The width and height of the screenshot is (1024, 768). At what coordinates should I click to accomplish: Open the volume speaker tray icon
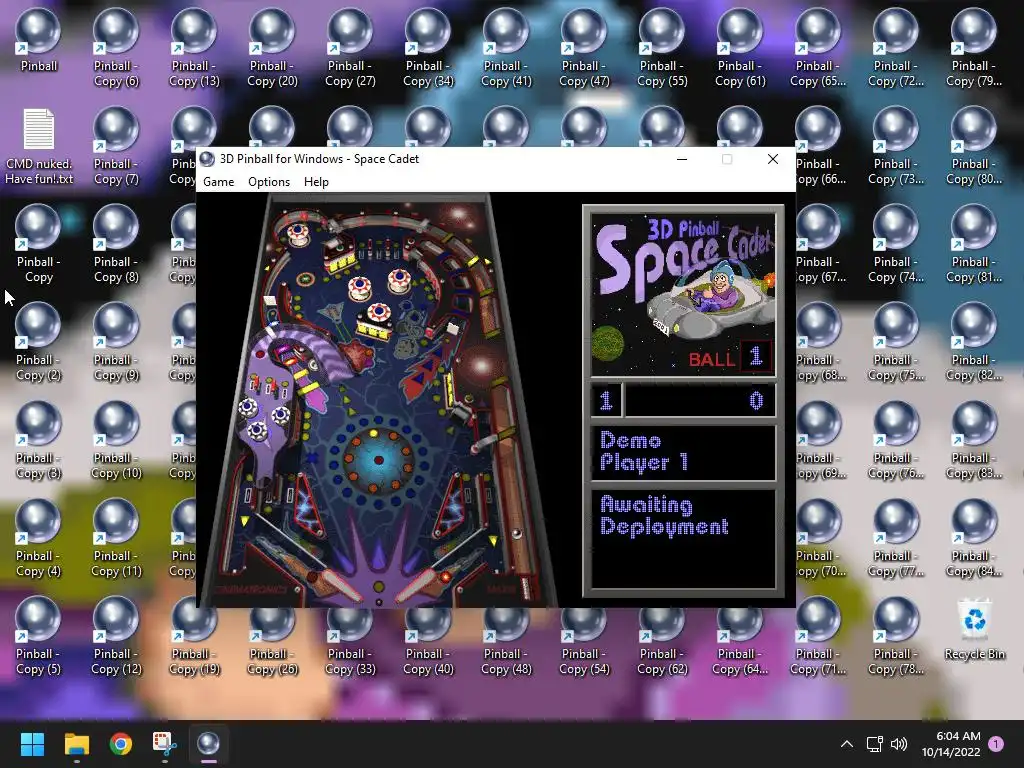pos(899,744)
